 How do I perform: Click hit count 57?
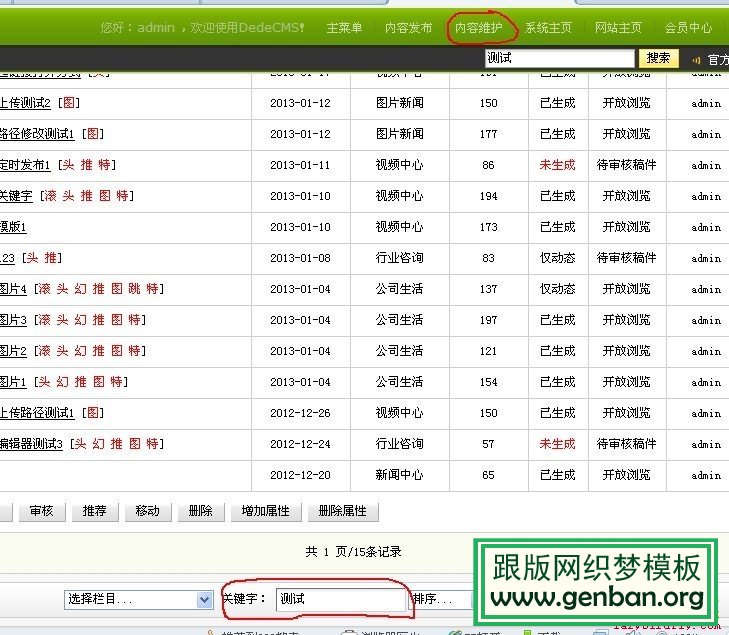[488, 444]
